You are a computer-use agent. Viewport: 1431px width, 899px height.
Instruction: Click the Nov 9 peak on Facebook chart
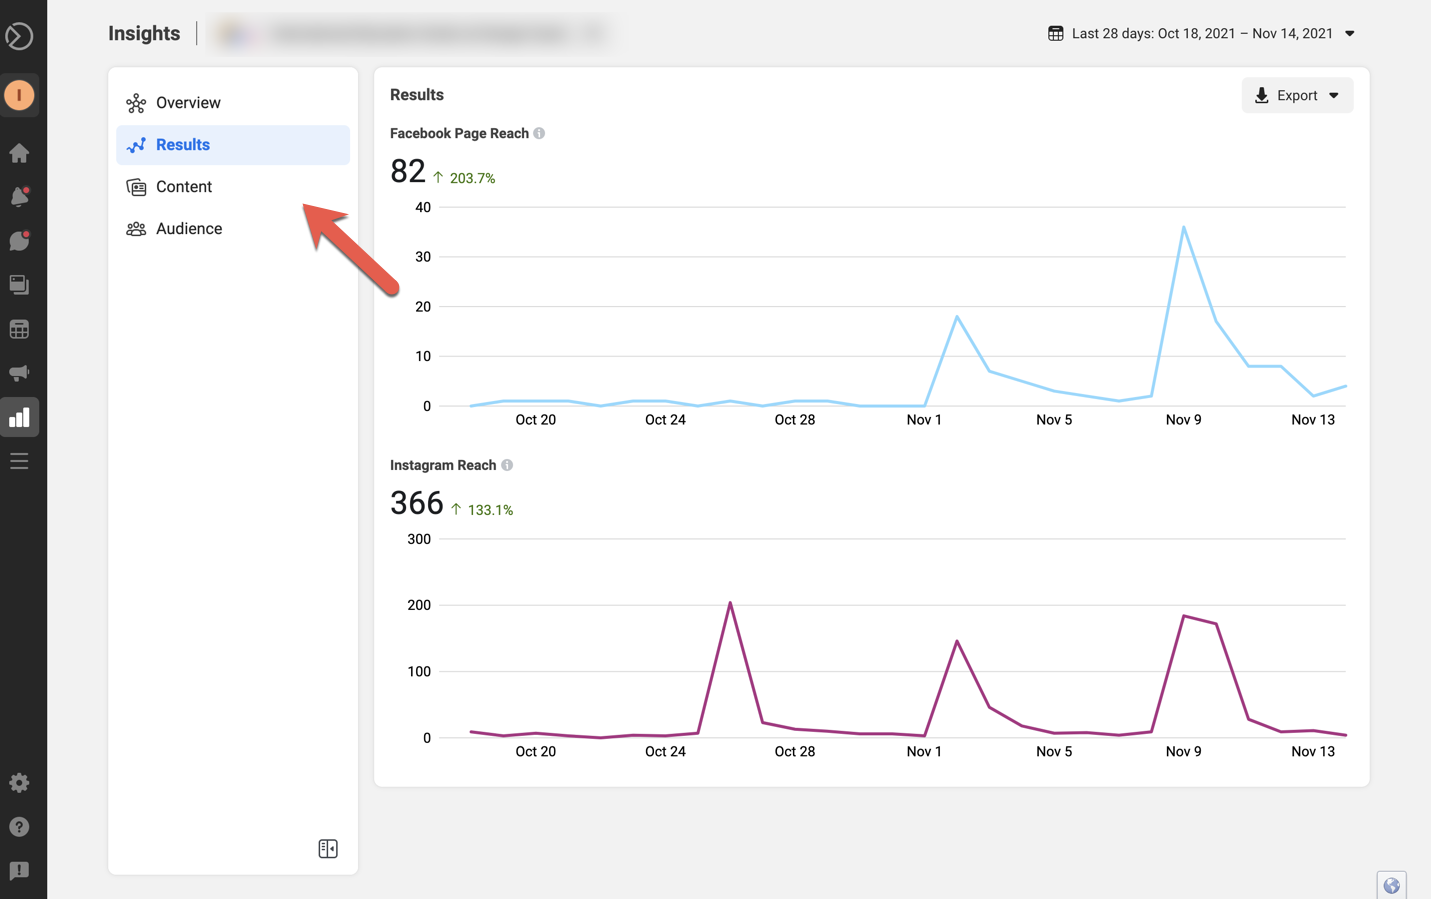(x=1184, y=227)
